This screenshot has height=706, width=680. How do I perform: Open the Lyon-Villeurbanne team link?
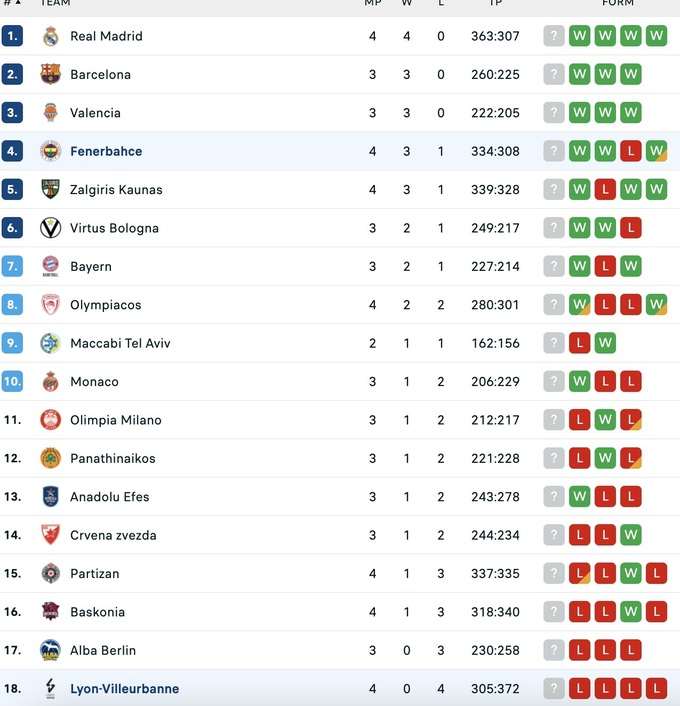(x=124, y=688)
